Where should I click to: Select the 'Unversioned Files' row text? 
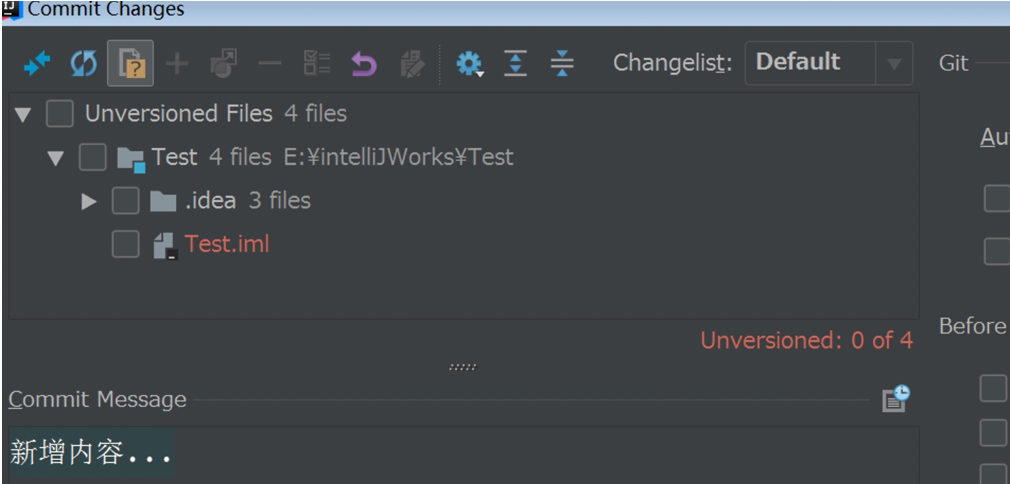(x=179, y=114)
